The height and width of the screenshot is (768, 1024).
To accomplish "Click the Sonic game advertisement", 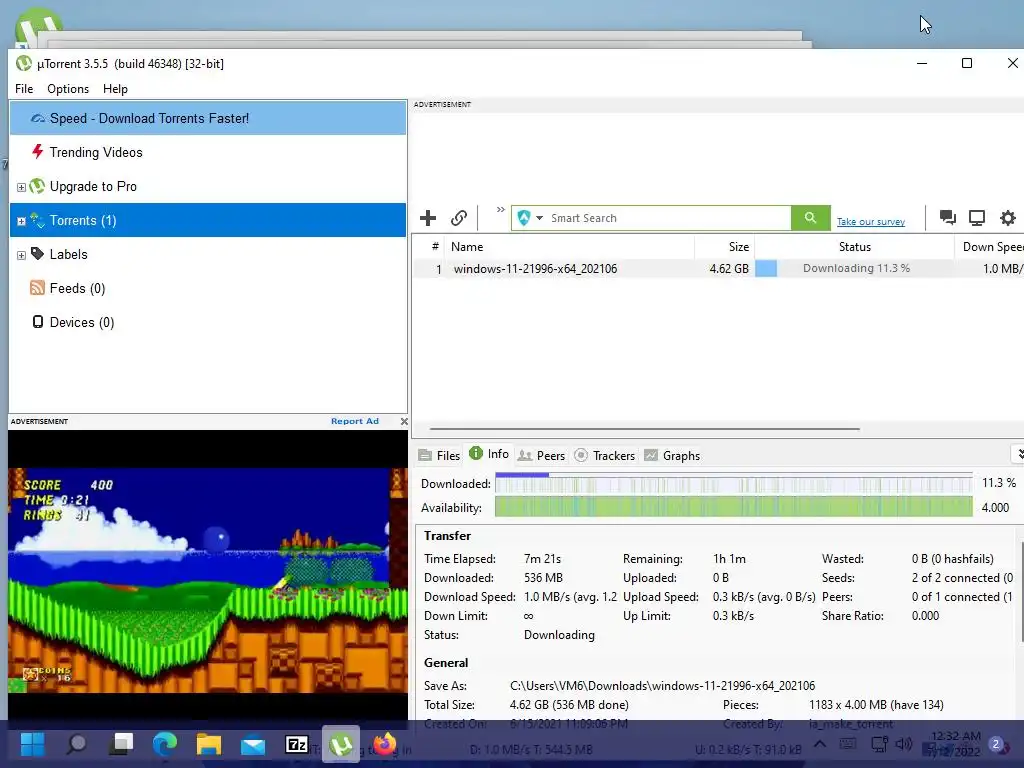I will pyautogui.click(x=208, y=580).
